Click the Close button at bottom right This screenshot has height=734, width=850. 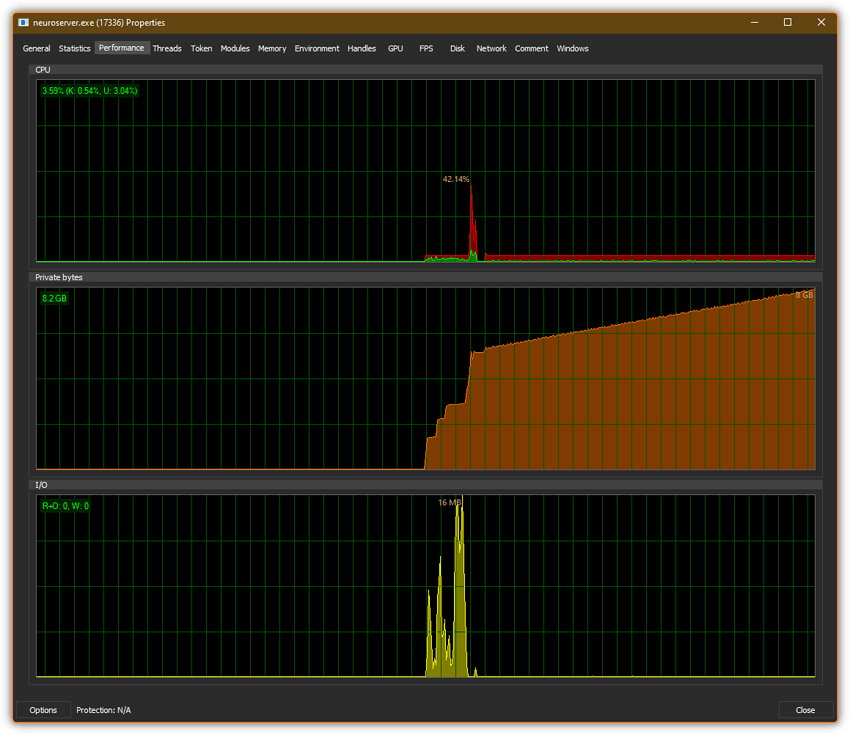(805, 710)
